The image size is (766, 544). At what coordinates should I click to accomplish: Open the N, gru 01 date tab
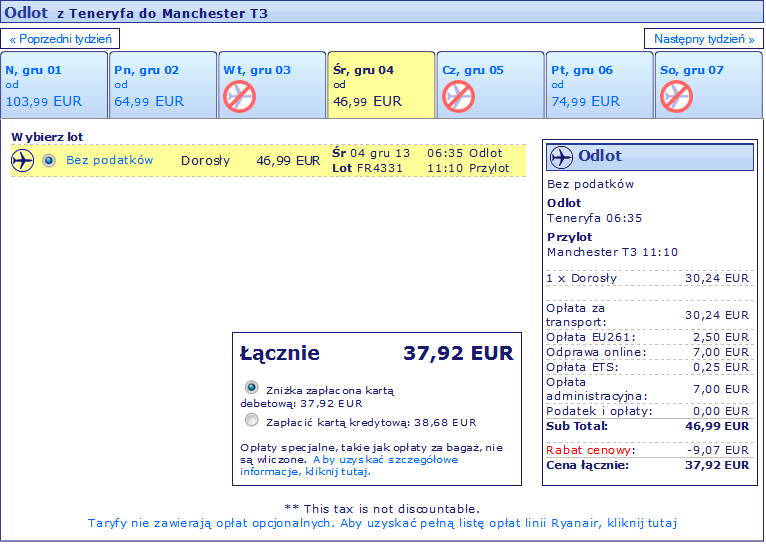tap(54, 85)
